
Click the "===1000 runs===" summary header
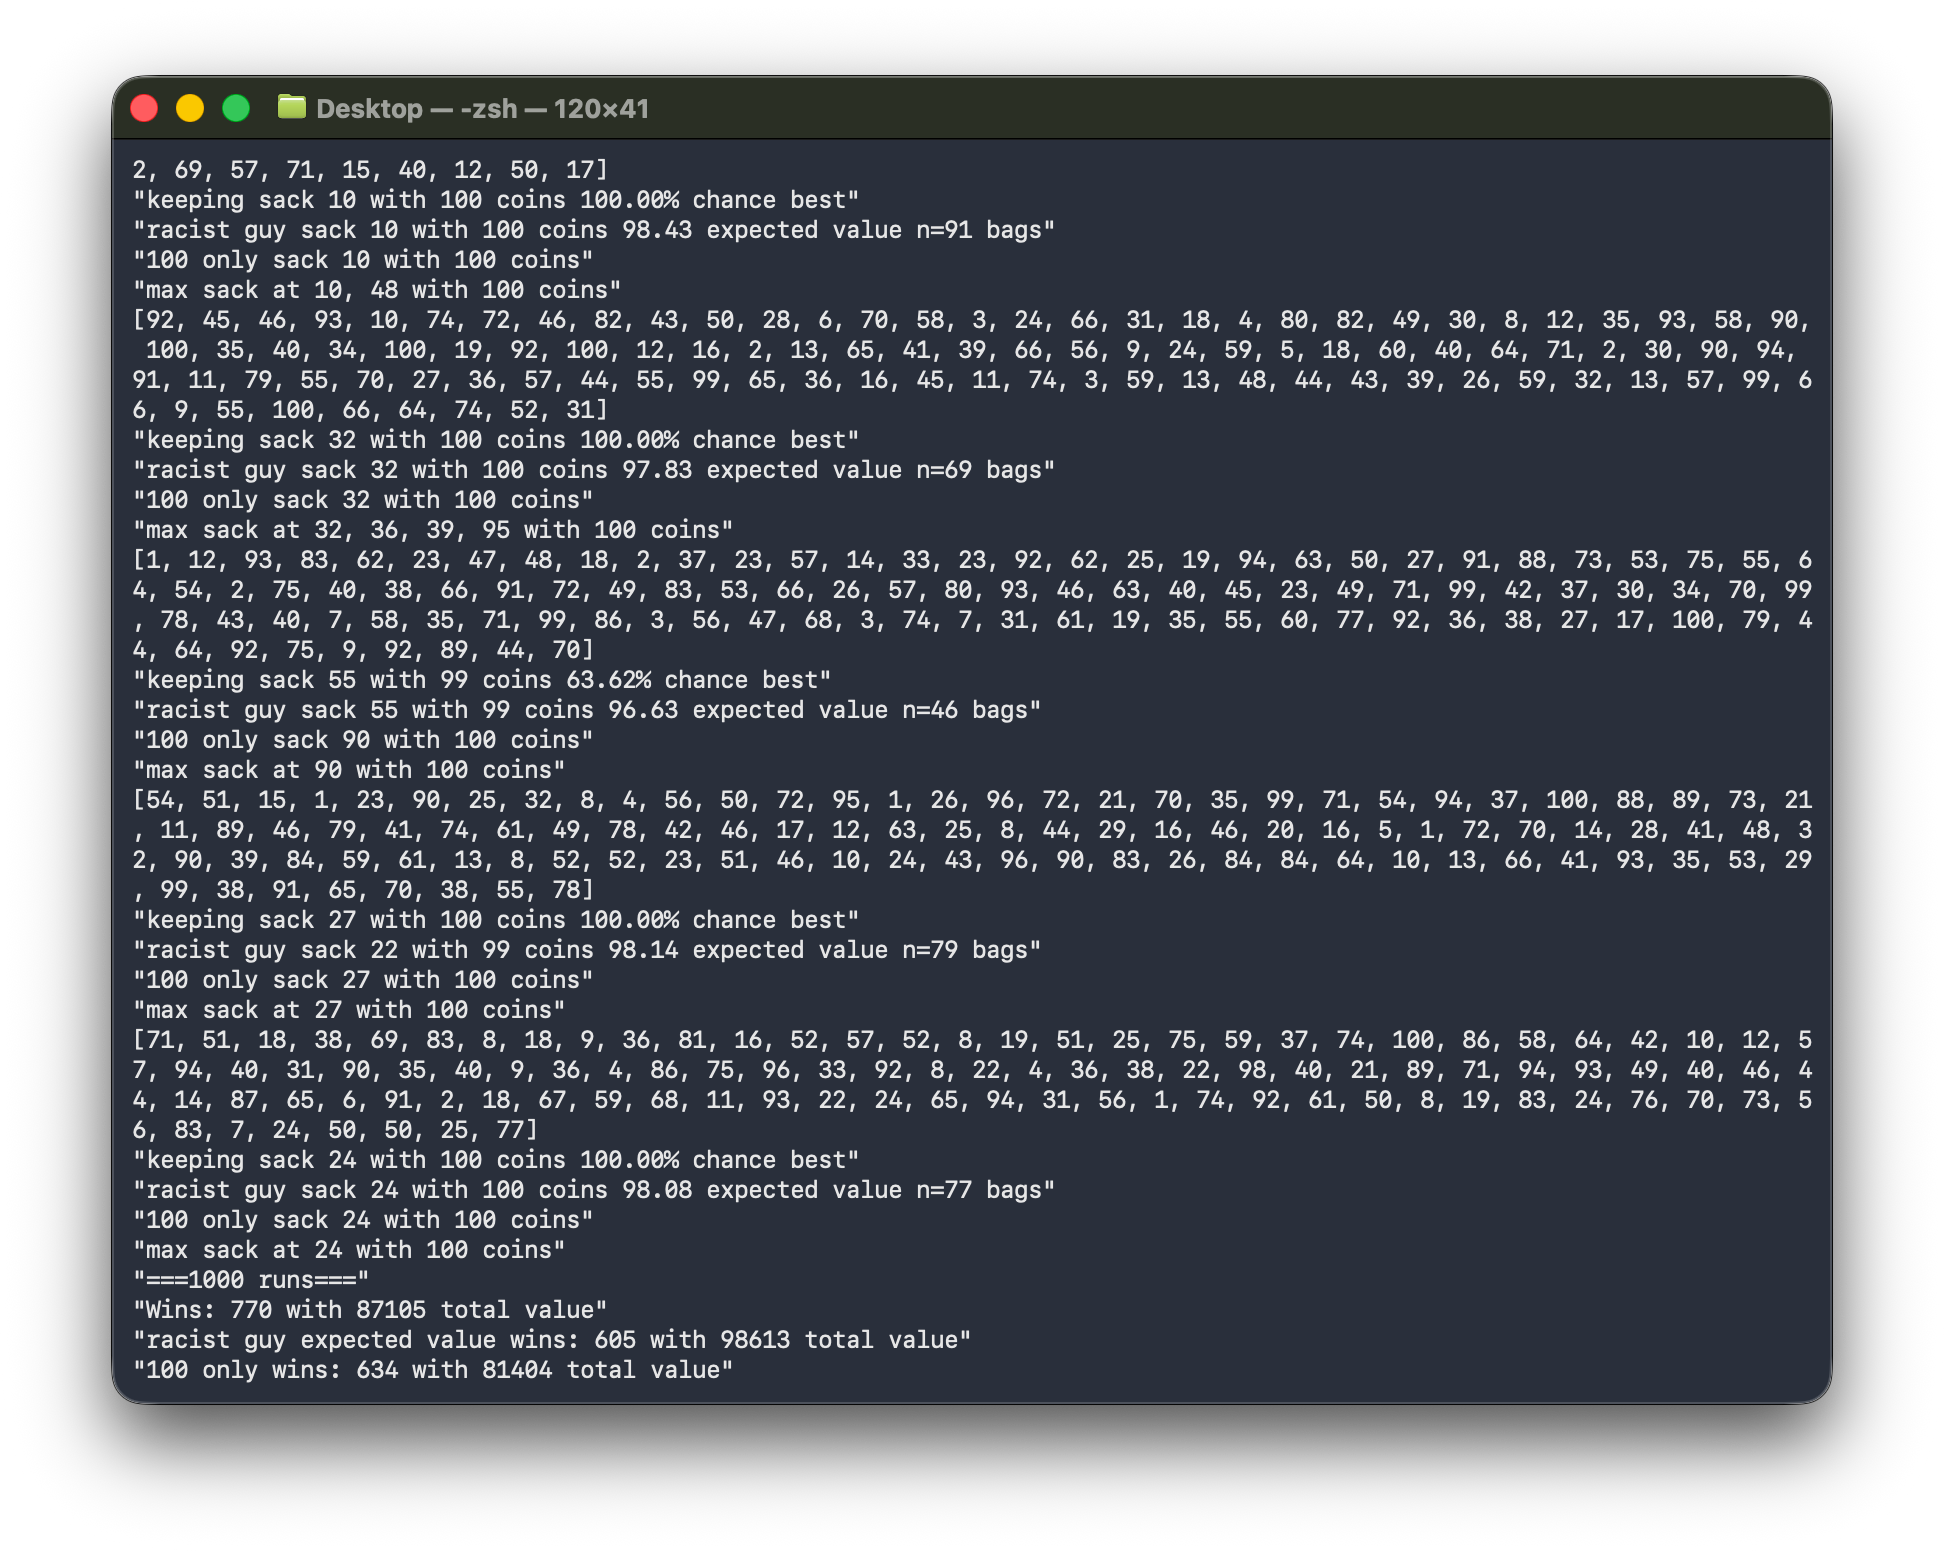251,1280
